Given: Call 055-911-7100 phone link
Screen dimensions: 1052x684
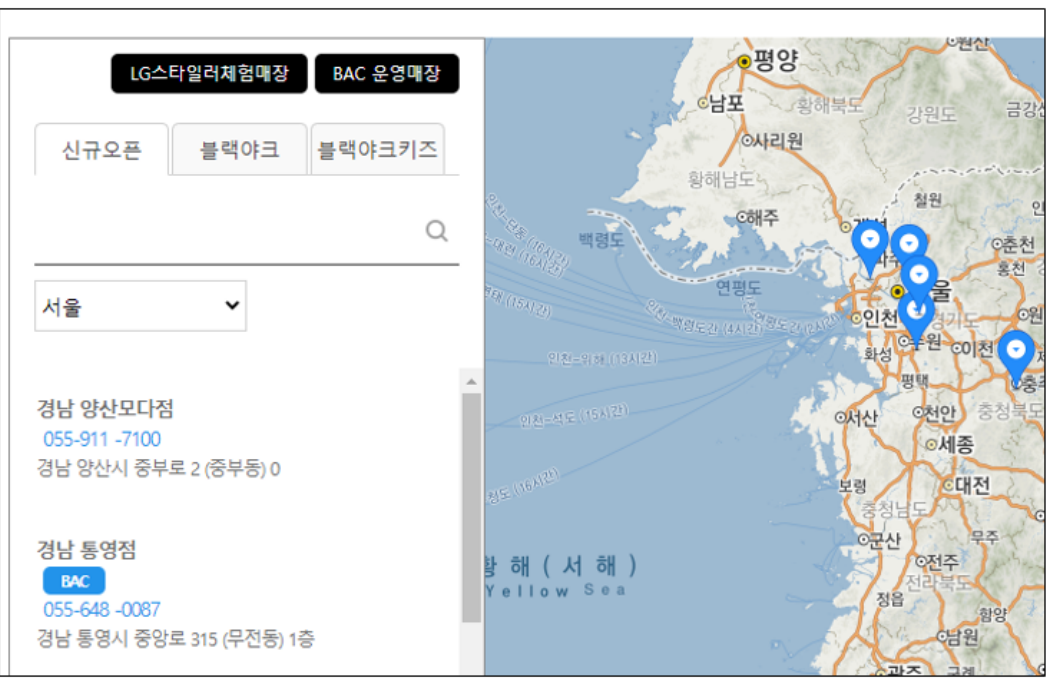Looking at the screenshot, I should pyautogui.click(x=102, y=439).
